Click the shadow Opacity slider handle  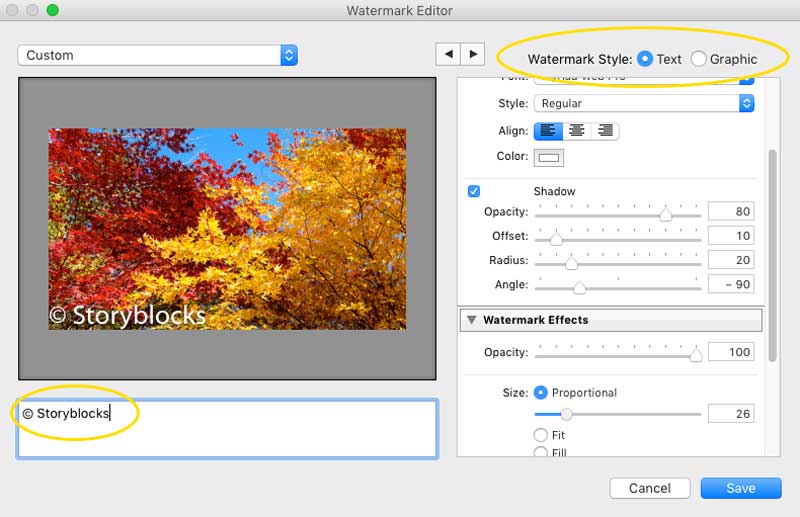point(665,213)
